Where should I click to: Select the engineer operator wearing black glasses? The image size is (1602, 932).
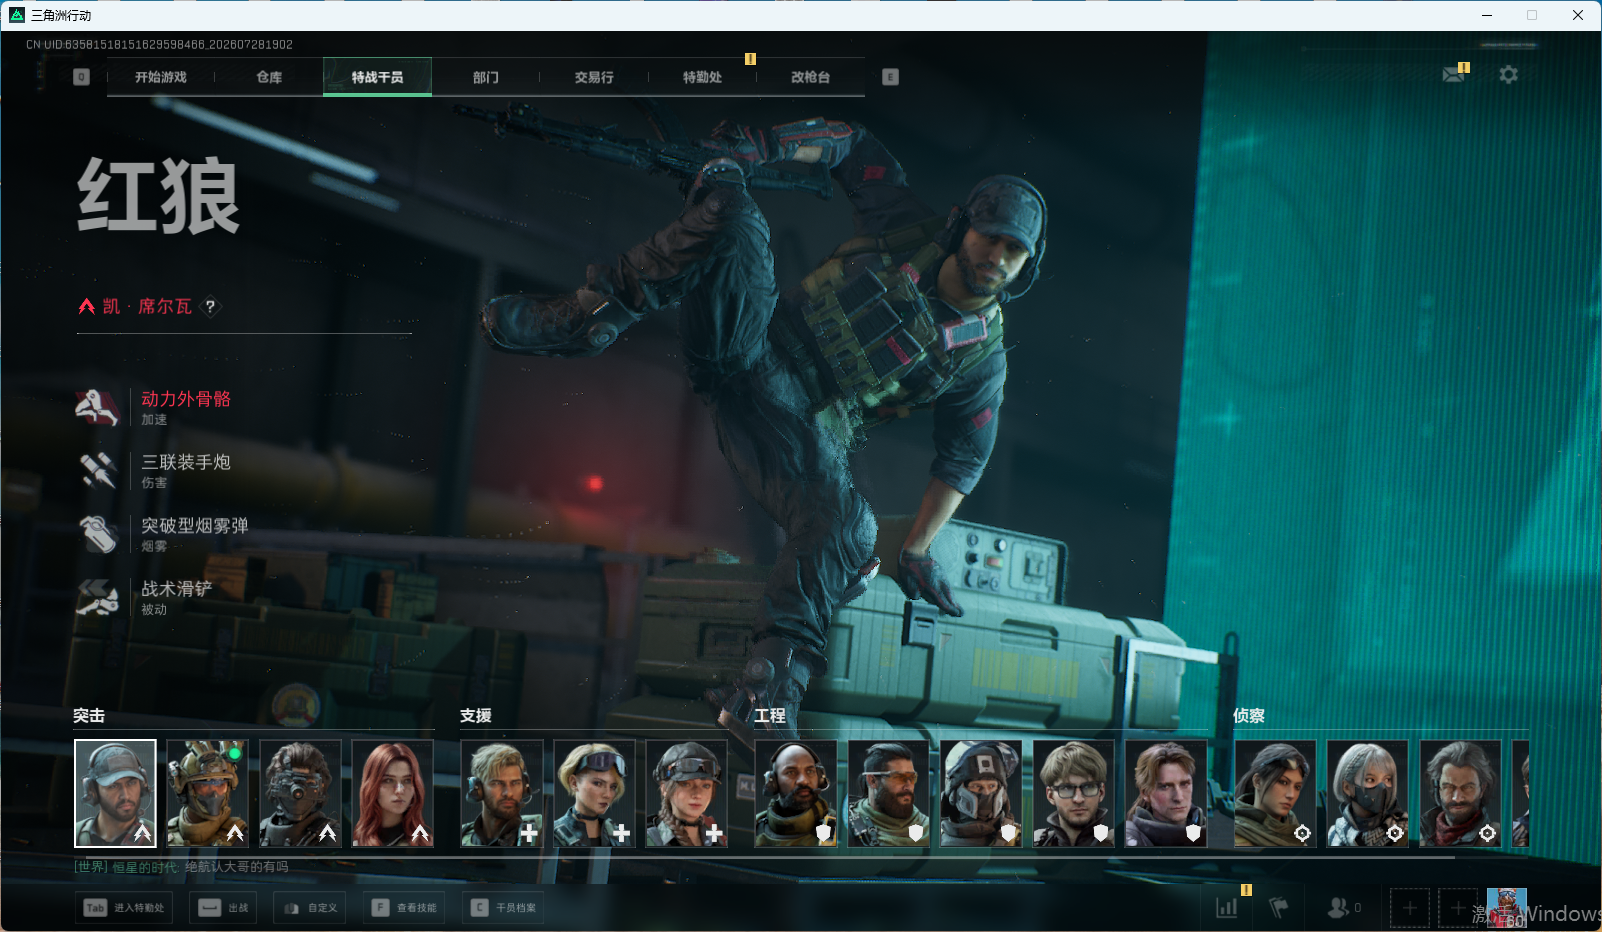(x=1074, y=793)
